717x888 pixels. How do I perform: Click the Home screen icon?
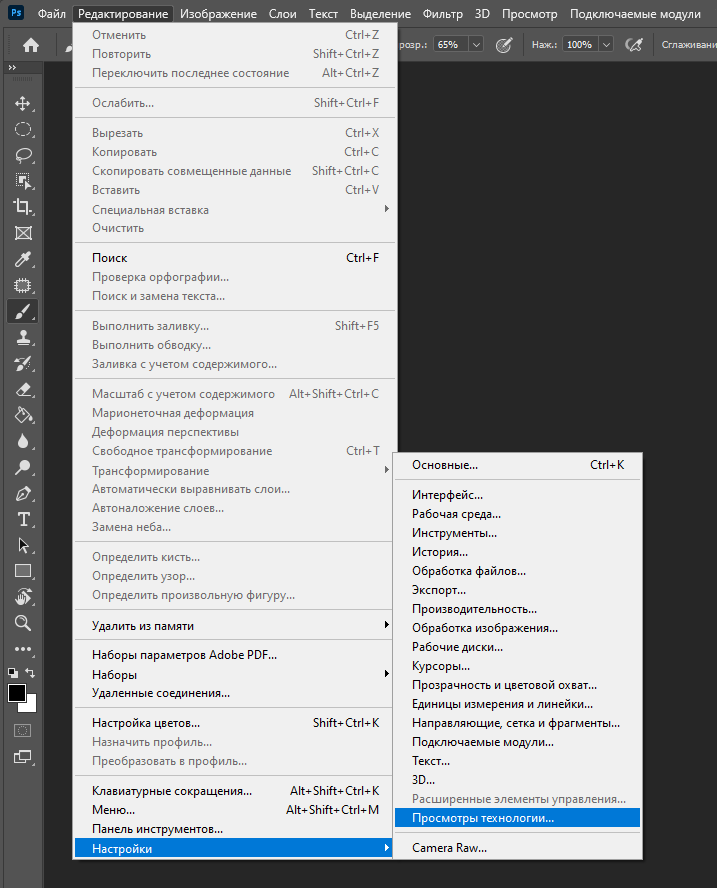[31, 45]
